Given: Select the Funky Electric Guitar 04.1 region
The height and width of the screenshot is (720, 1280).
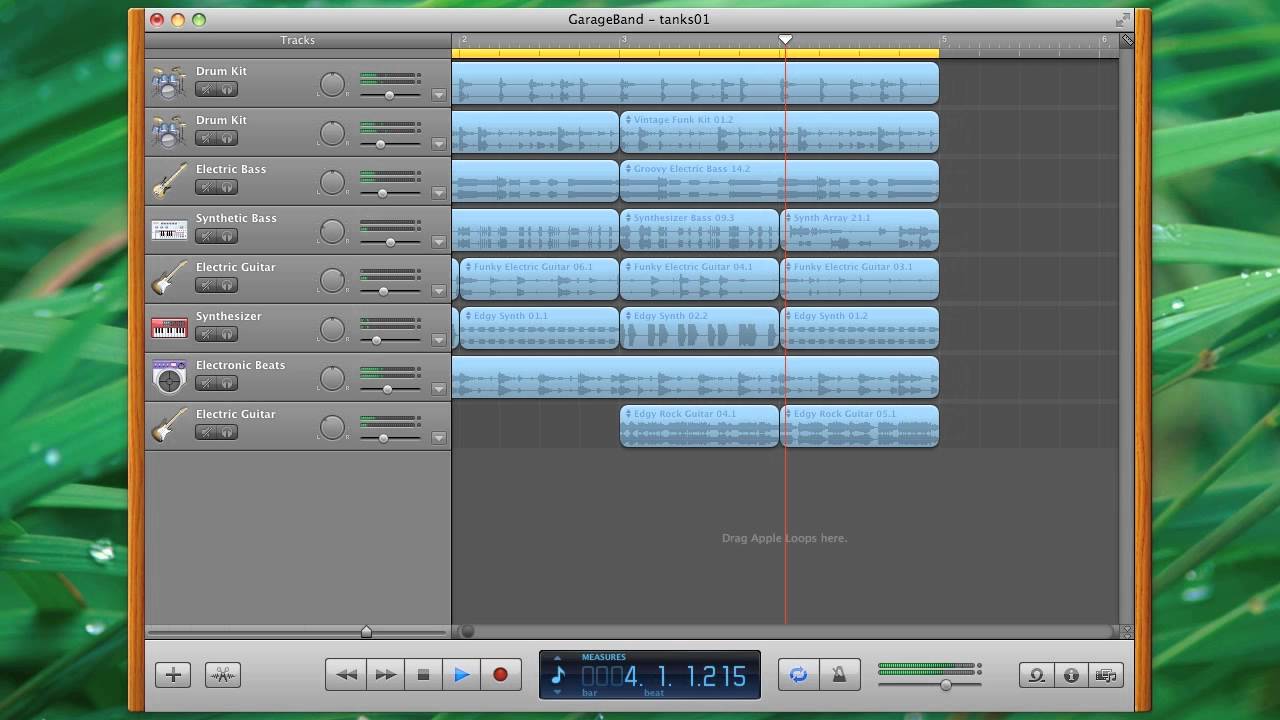Looking at the screenshot, I should (x=699, y=279).
